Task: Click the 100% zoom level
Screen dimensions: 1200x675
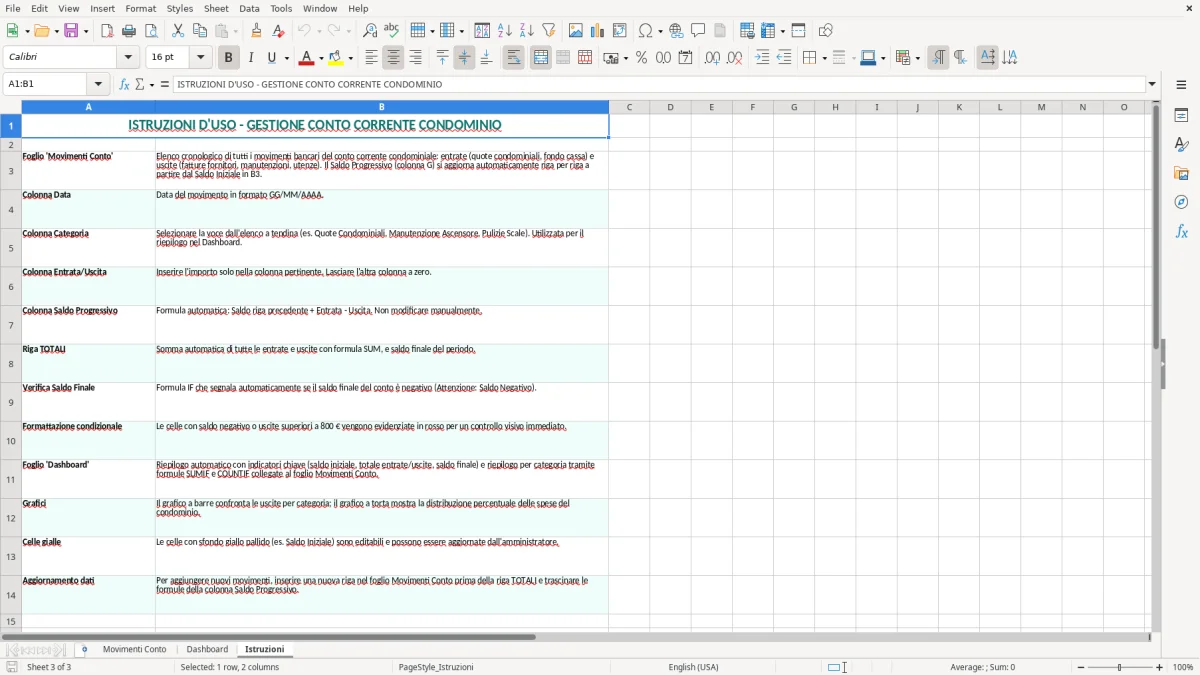Action: 1183,667
